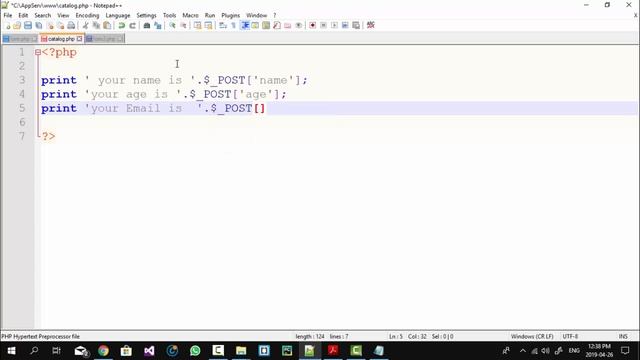This screenshot has height=360, width=640.
Task: Click the Close document toolbar icon
Action: [x=50, y=25]
